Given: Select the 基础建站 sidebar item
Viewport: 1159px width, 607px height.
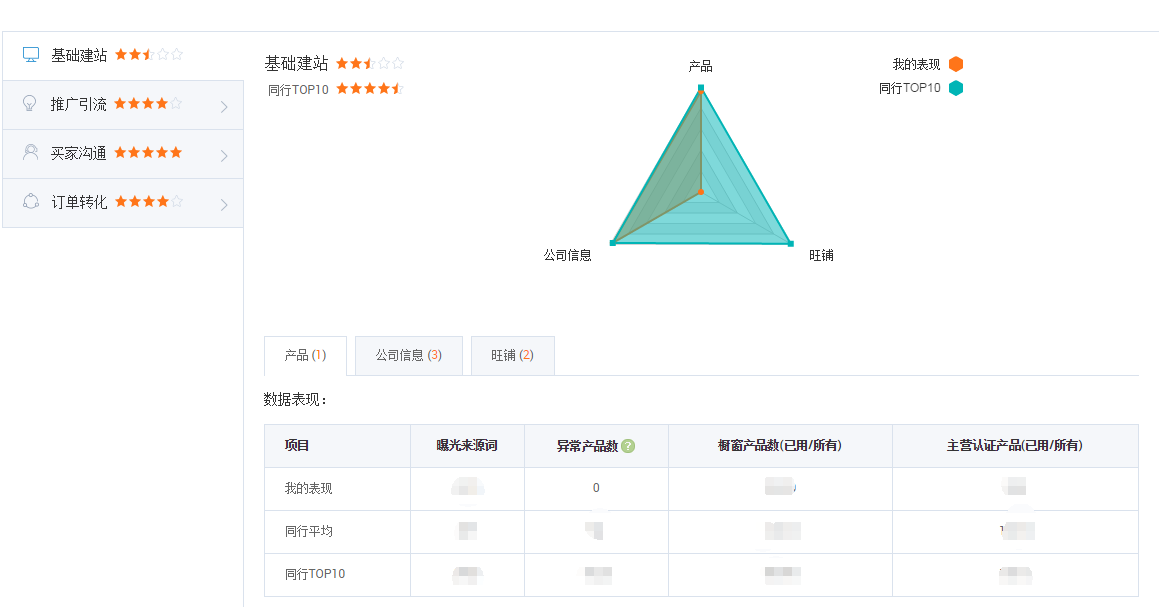Looking at the screenshot, I should [123, 55].
